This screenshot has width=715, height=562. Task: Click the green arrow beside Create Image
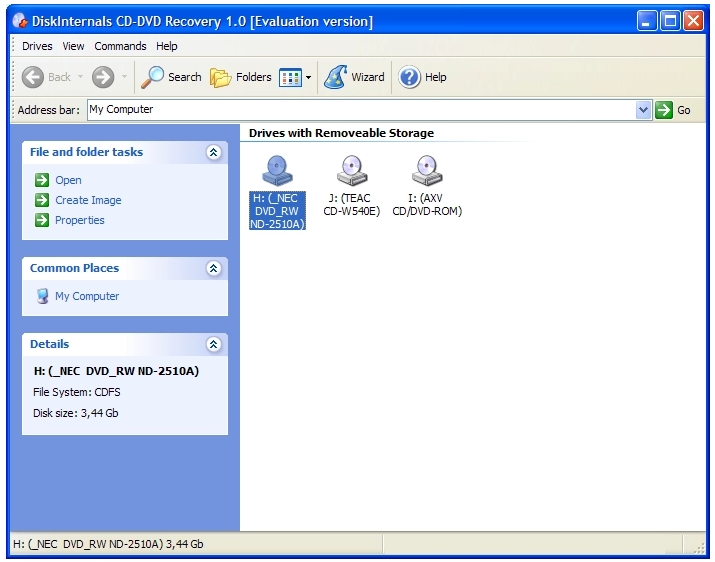pyautogui.click(x=42, y=200)
